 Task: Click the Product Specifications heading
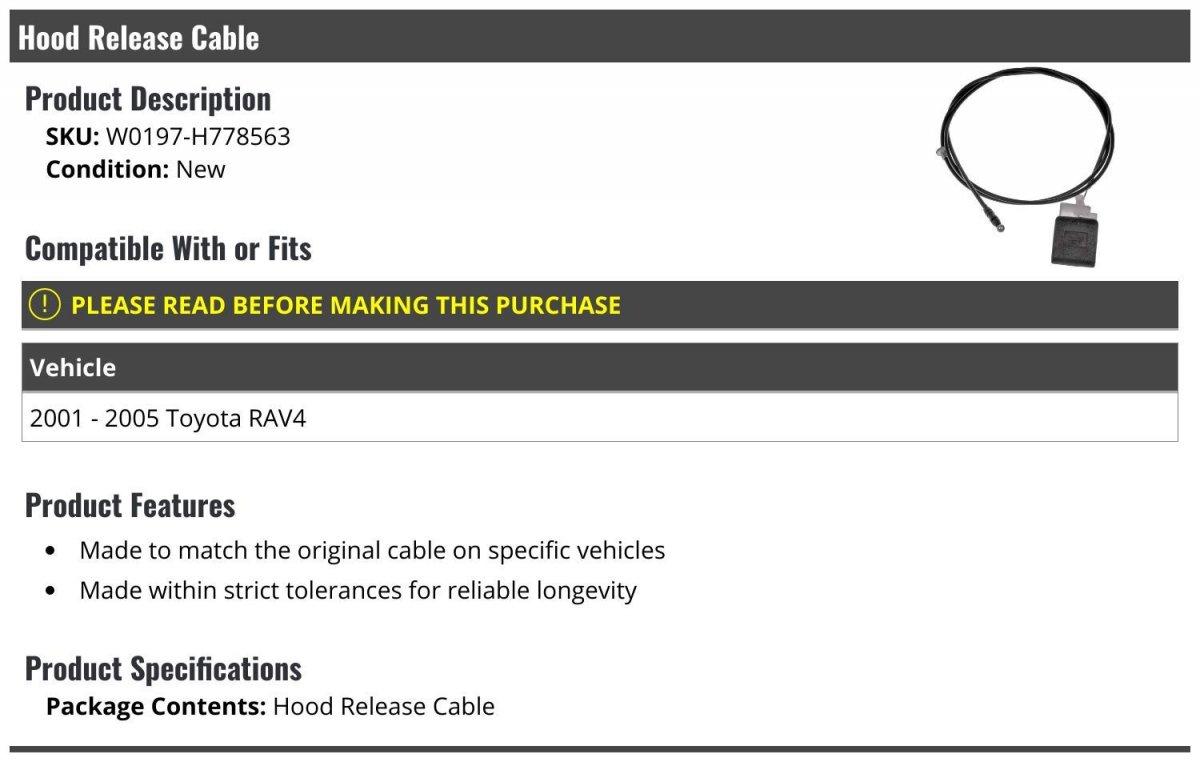tap(163, 668)
